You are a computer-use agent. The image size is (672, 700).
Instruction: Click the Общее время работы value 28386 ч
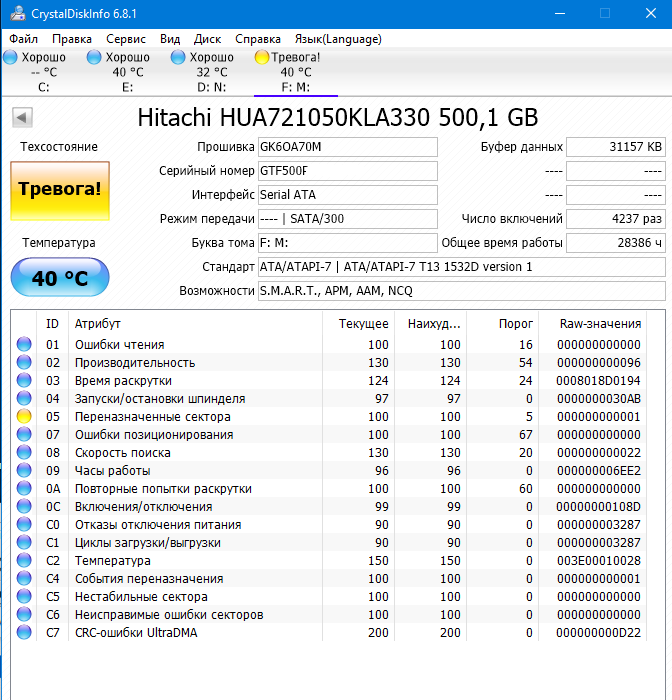pyautogui.click(x=616, y=243)
